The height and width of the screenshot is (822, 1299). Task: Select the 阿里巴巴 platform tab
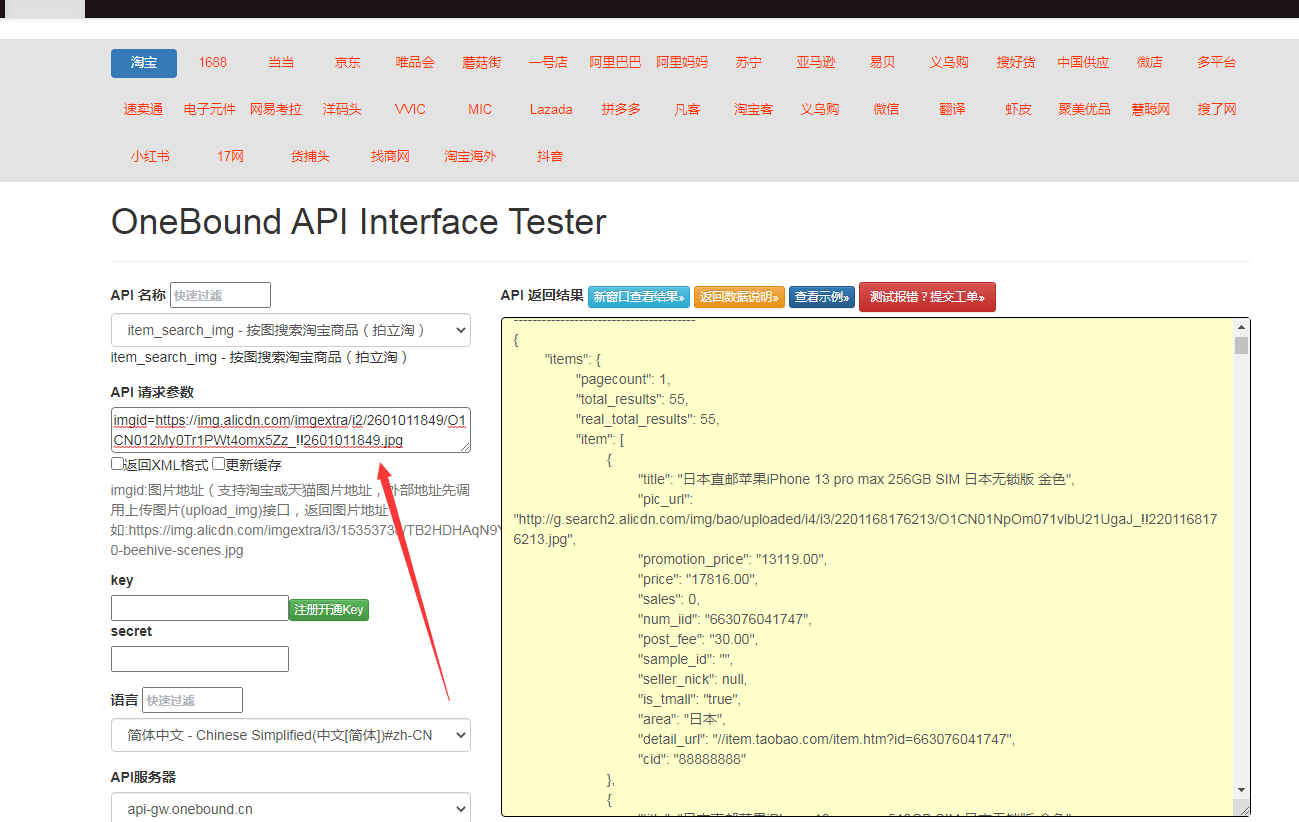tap(615, 62)
